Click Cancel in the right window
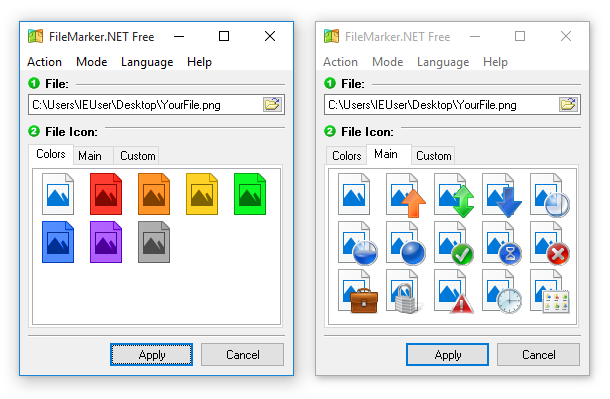Screen dimensions: 610x399 tap(538, 354)
